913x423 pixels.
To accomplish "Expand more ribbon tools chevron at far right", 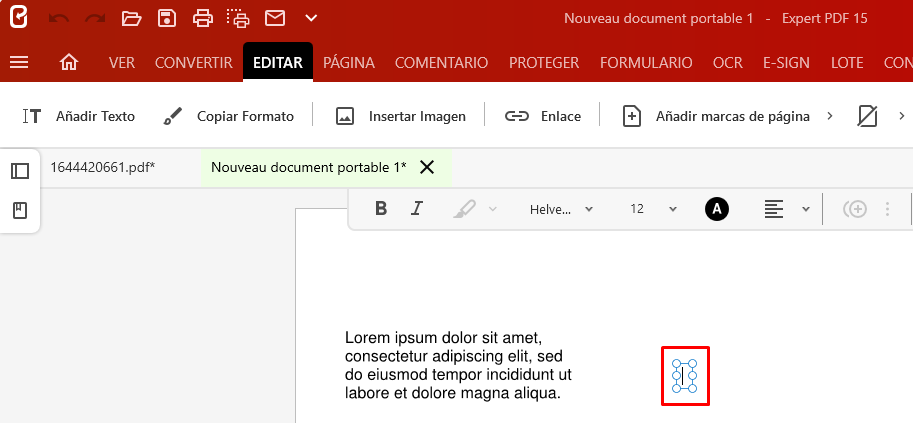I will click(x=901, y=116).
